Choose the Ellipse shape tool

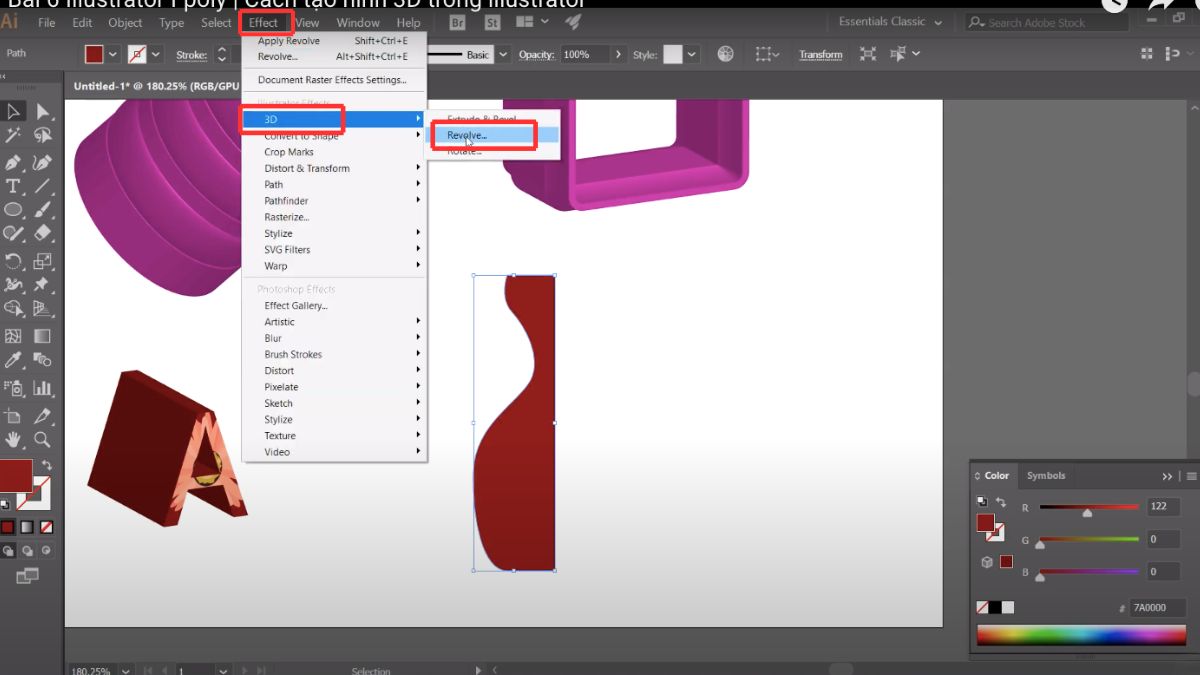(14, 210)
